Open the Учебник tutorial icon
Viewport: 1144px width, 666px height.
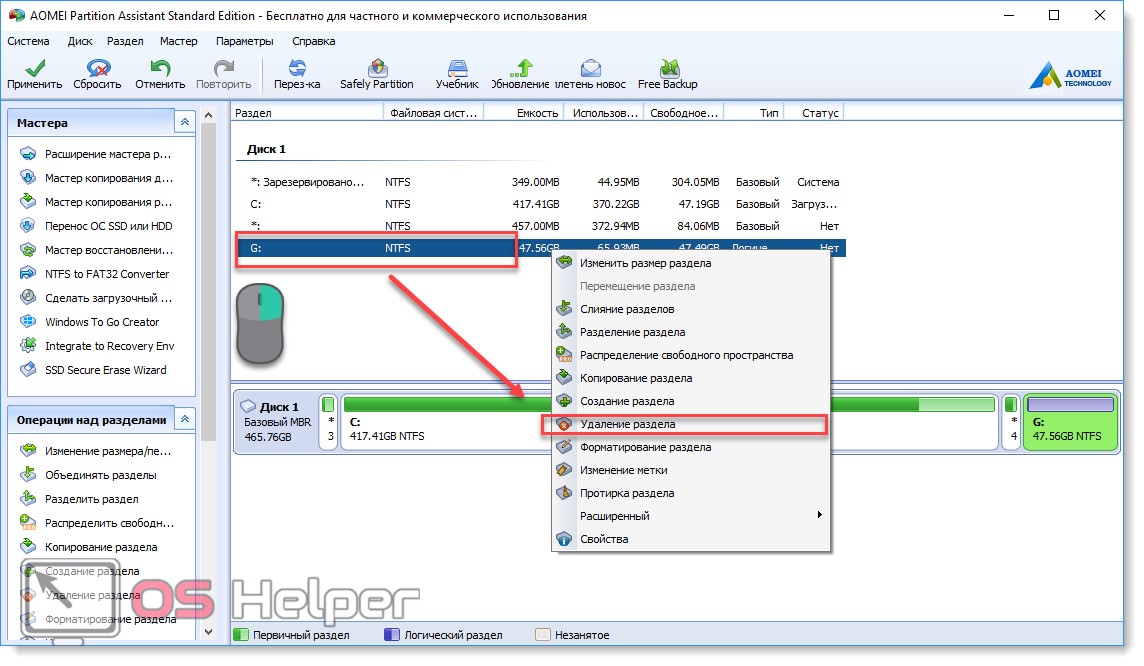click(457, 74)
